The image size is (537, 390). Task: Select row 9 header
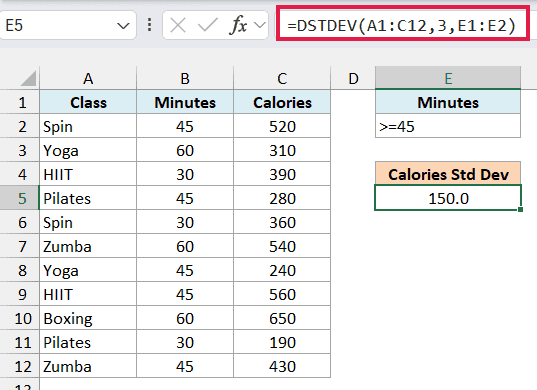[x=20, y=294]
